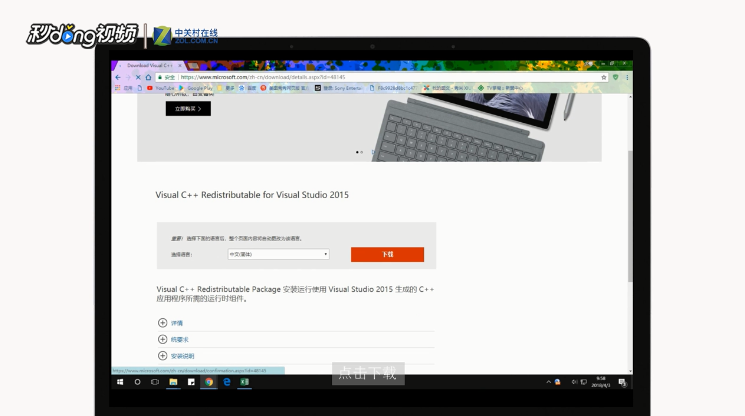Select the first carousel dot indicator
Image resolution: width=745 pixels, height=416 pixels.
(x=357, y=152)
